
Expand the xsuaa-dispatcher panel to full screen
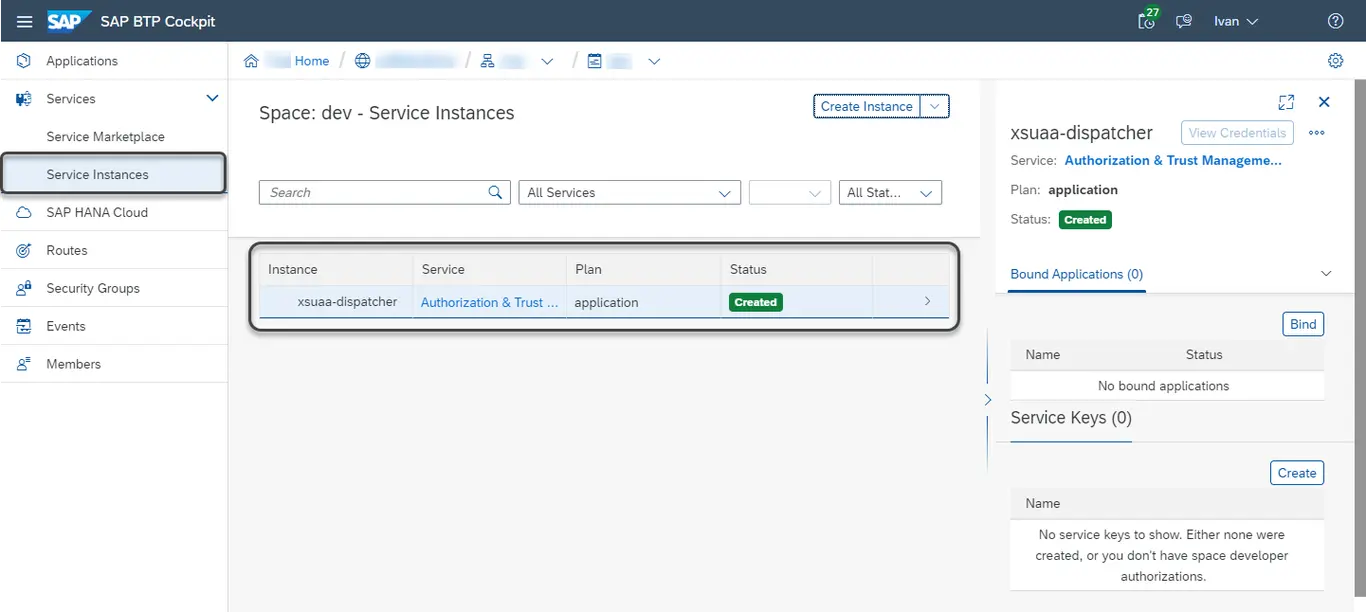coord(1286,102)
